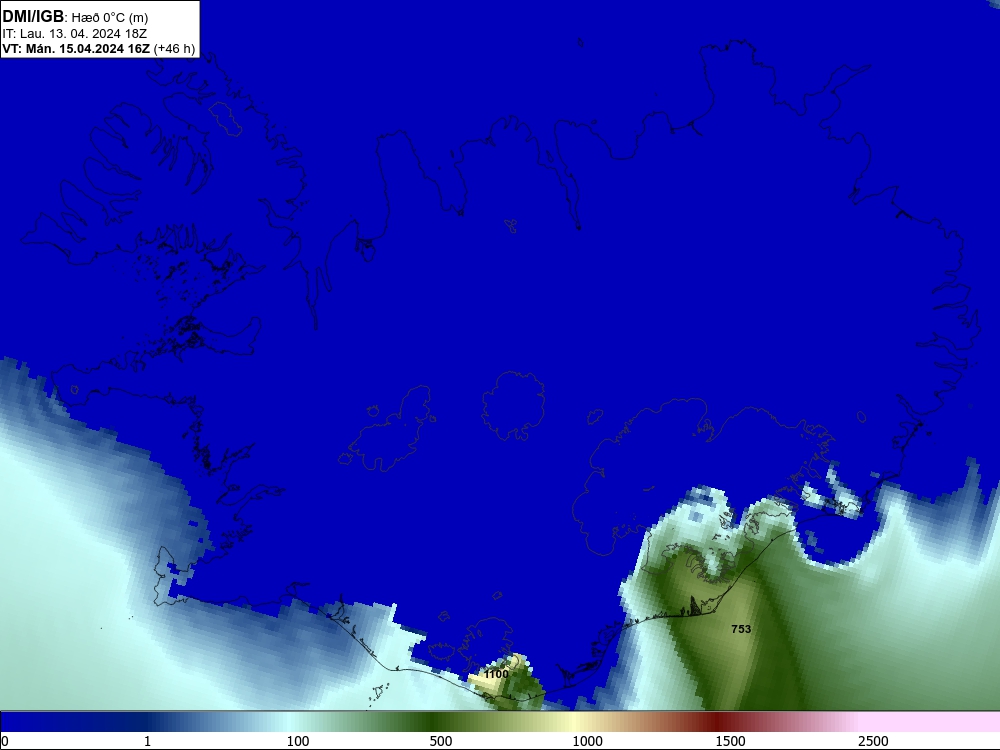Click the 500 tick on the color scale
The width and height of the screenshot is (1000, 750).
pos(441,741)
